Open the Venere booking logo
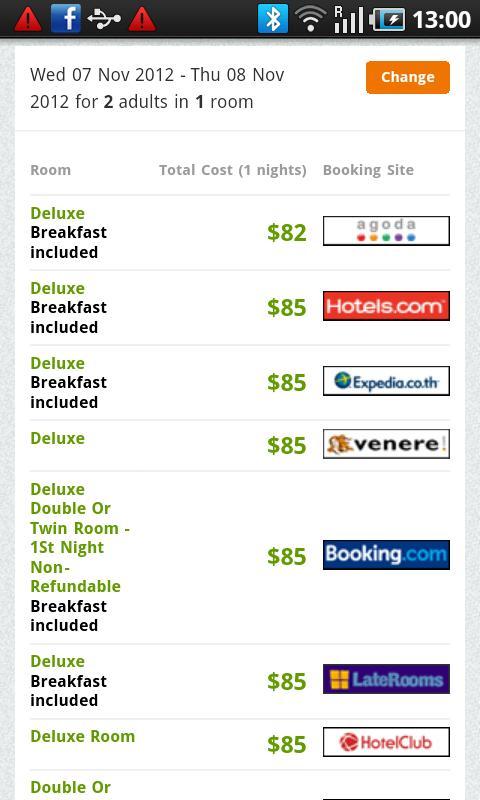 click(x=386, y=444)
